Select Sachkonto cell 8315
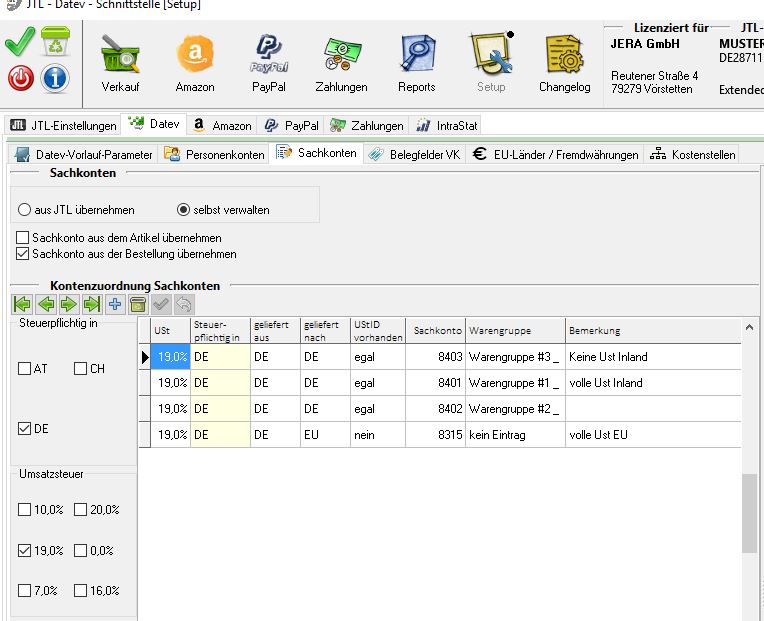 (436, 435)
